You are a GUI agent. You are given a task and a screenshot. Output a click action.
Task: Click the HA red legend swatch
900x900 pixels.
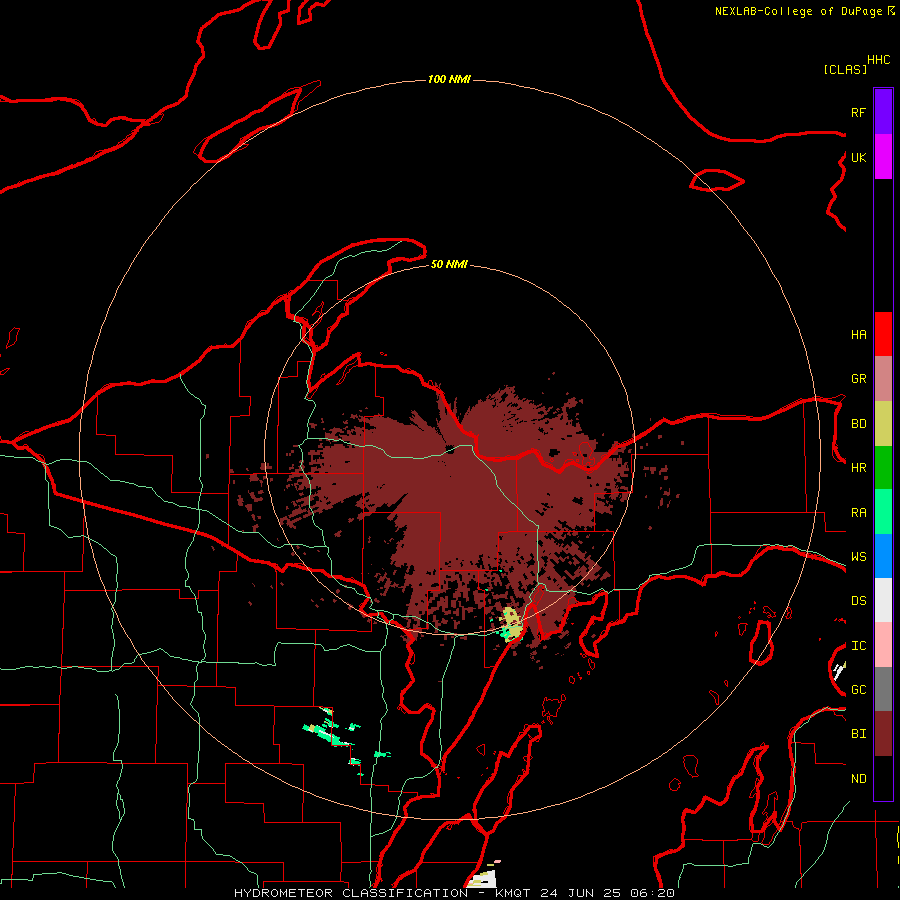pyautogui.click(x=883, y=334)
